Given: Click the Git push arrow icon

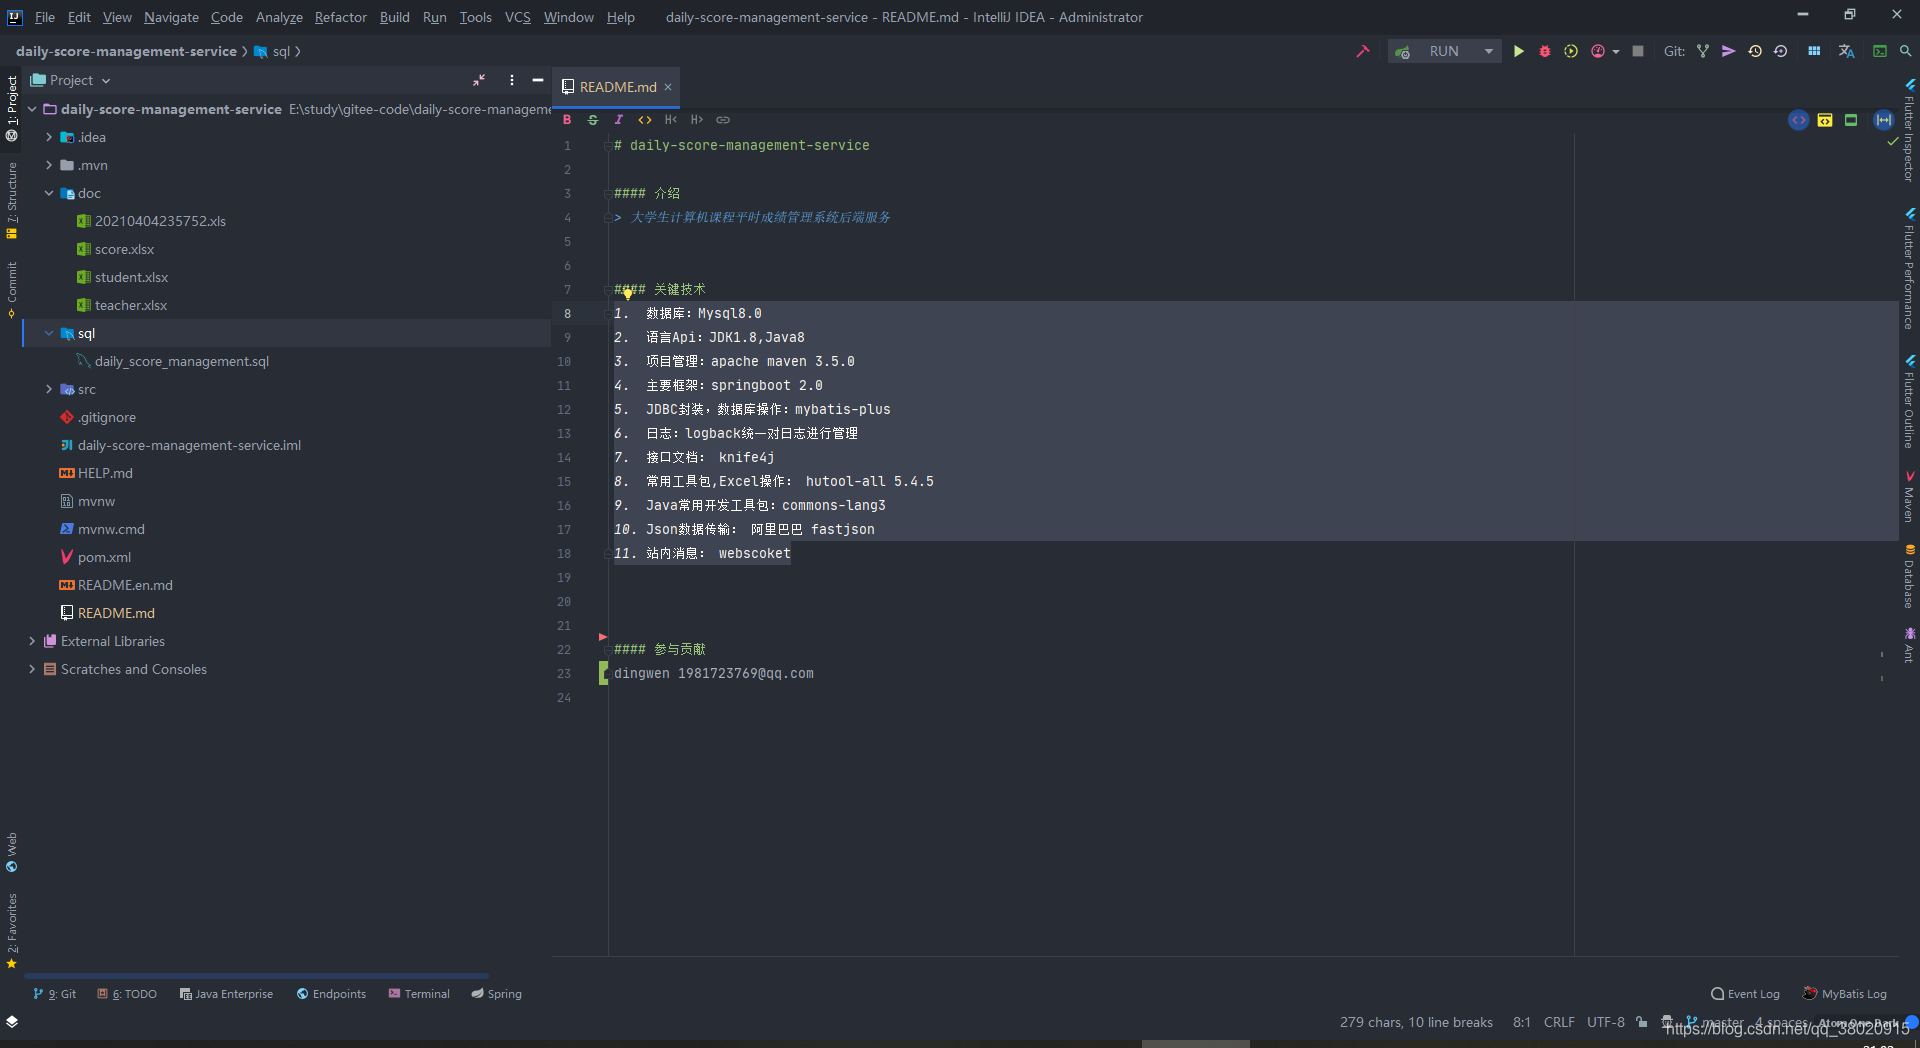Looking at the screenshot, I should [x=1728, y=51].
